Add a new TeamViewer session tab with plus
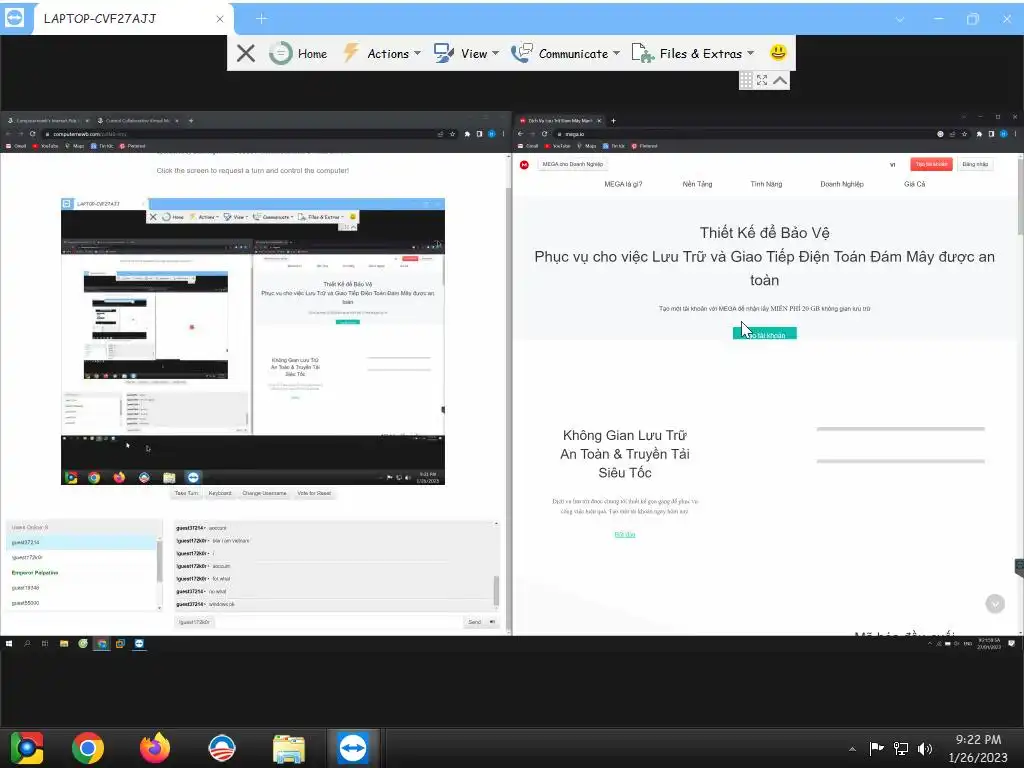The image size is (1024, 768). [x=261, y=18]
